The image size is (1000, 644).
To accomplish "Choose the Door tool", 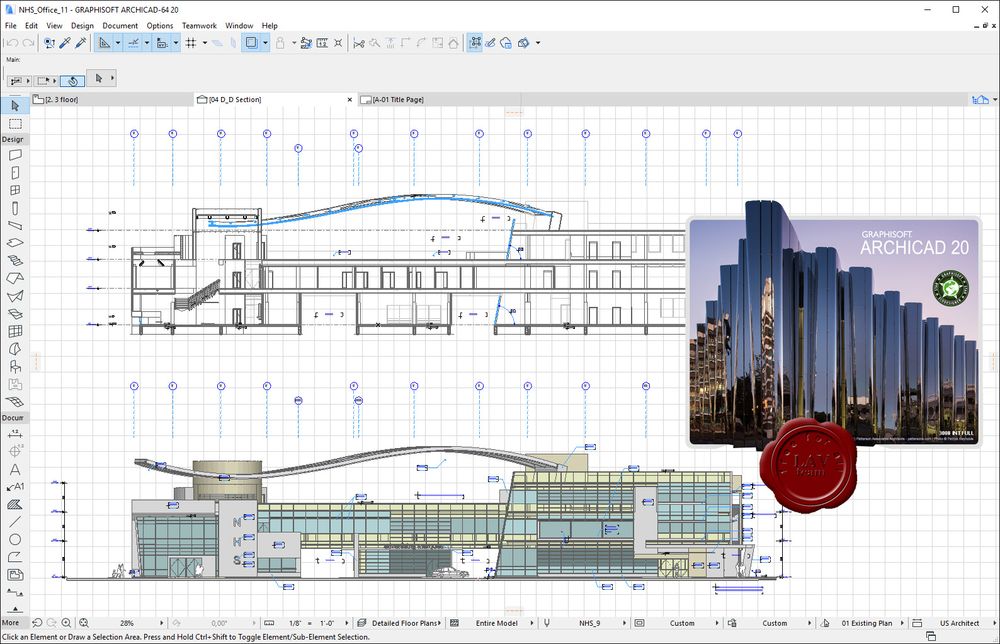I will [x=15, y=172].
